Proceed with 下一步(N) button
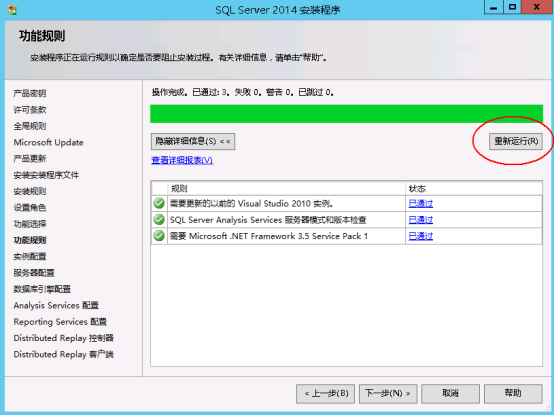Screen dimensions: 554x416 coord(388,393)
